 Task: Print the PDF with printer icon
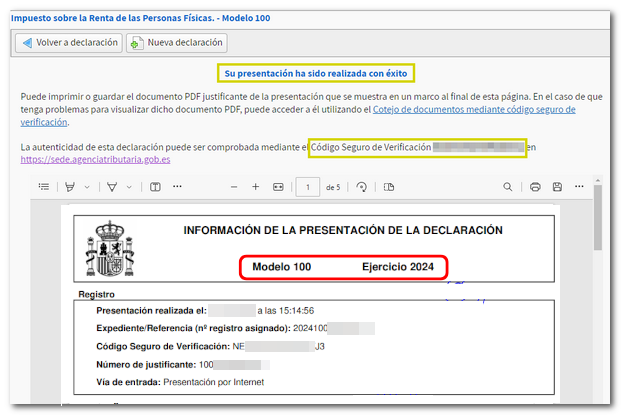point(535,186)
